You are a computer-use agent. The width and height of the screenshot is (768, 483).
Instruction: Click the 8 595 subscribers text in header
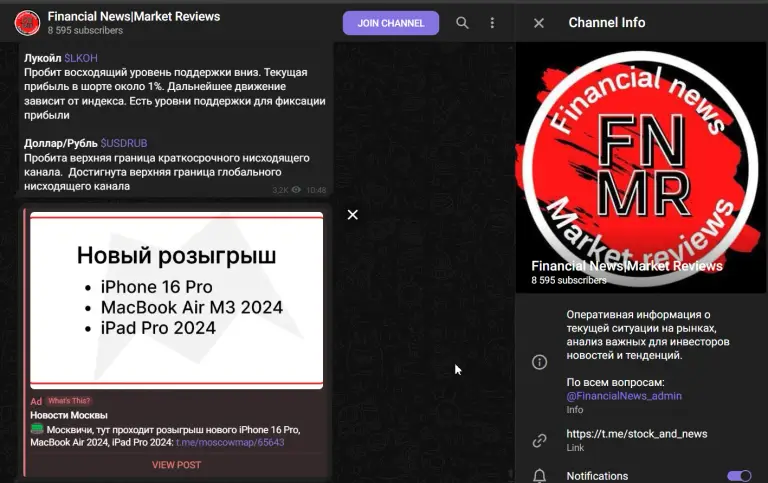coord(85,30)
